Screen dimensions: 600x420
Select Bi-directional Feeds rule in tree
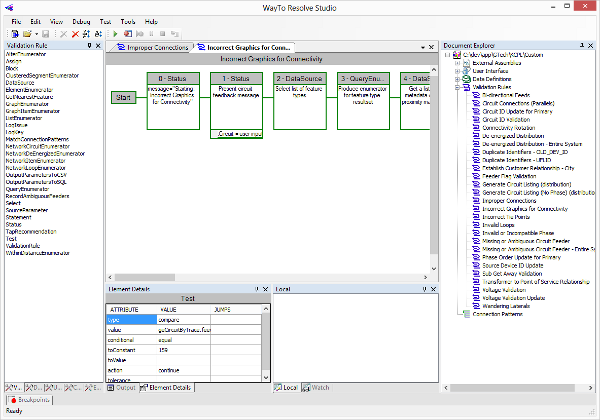tap(506, 95)
